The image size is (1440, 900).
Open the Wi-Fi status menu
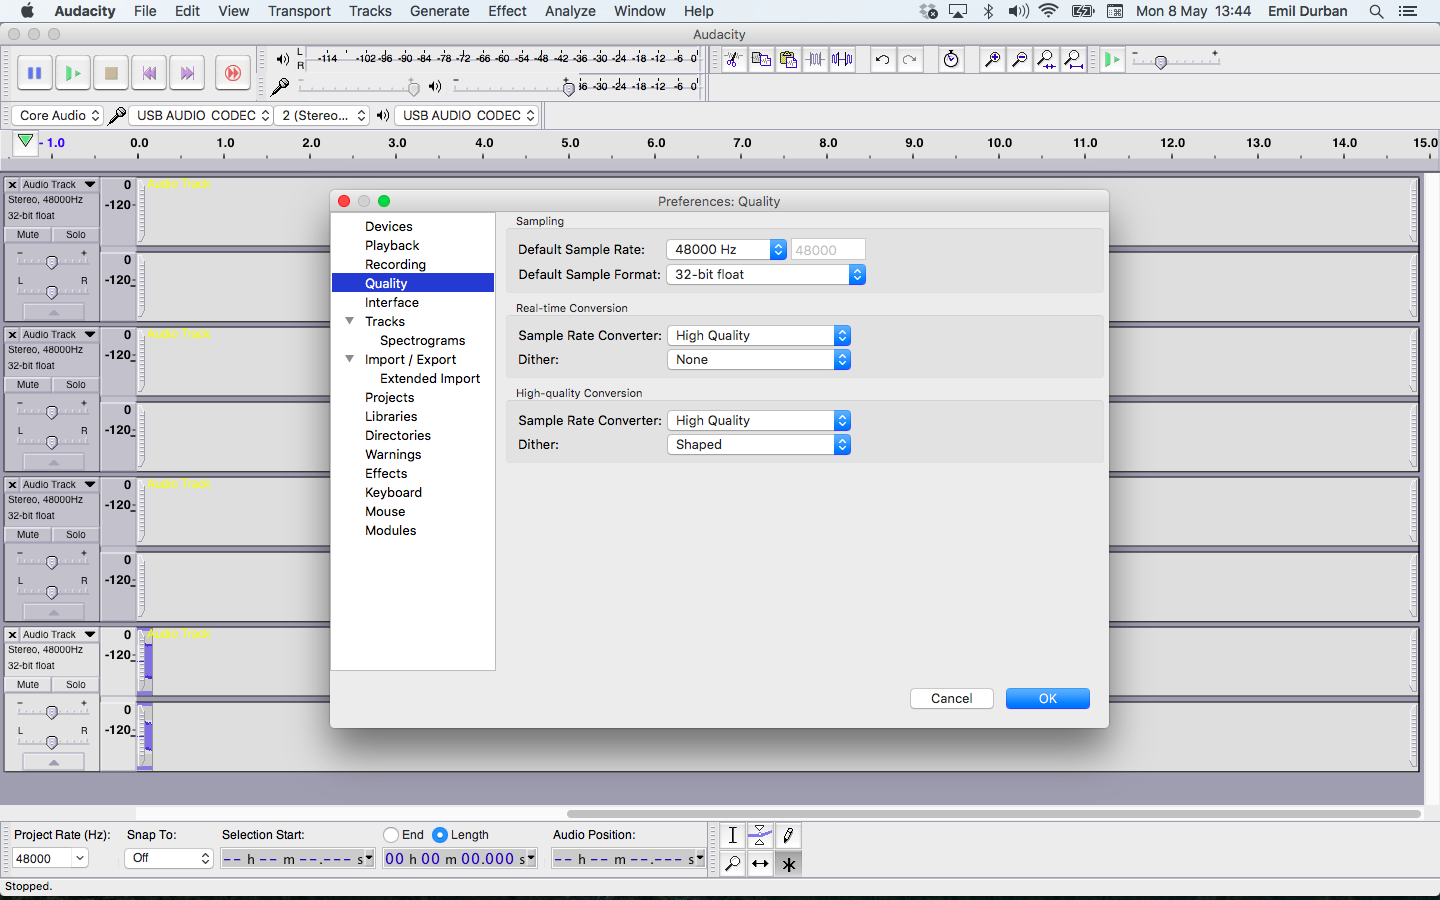pyautogui.click(x=1048, y=11)
